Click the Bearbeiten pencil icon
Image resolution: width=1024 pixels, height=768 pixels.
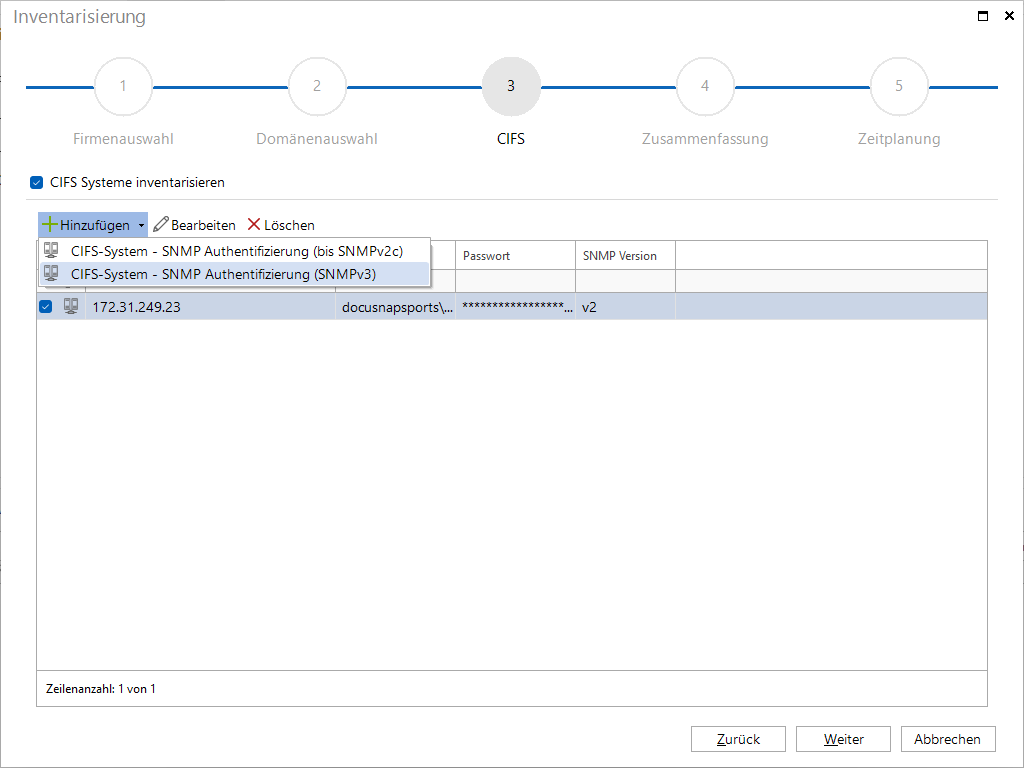(x=161, y=225)
